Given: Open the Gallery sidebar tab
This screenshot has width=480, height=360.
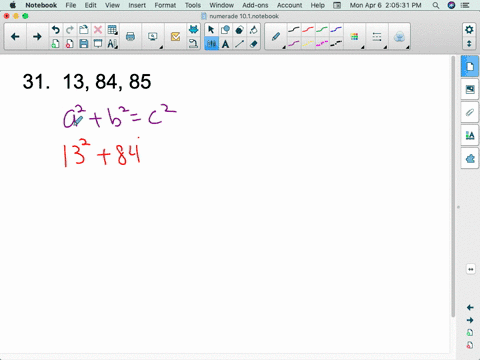Looking at the screenshot, I should [x=470, y=89].
